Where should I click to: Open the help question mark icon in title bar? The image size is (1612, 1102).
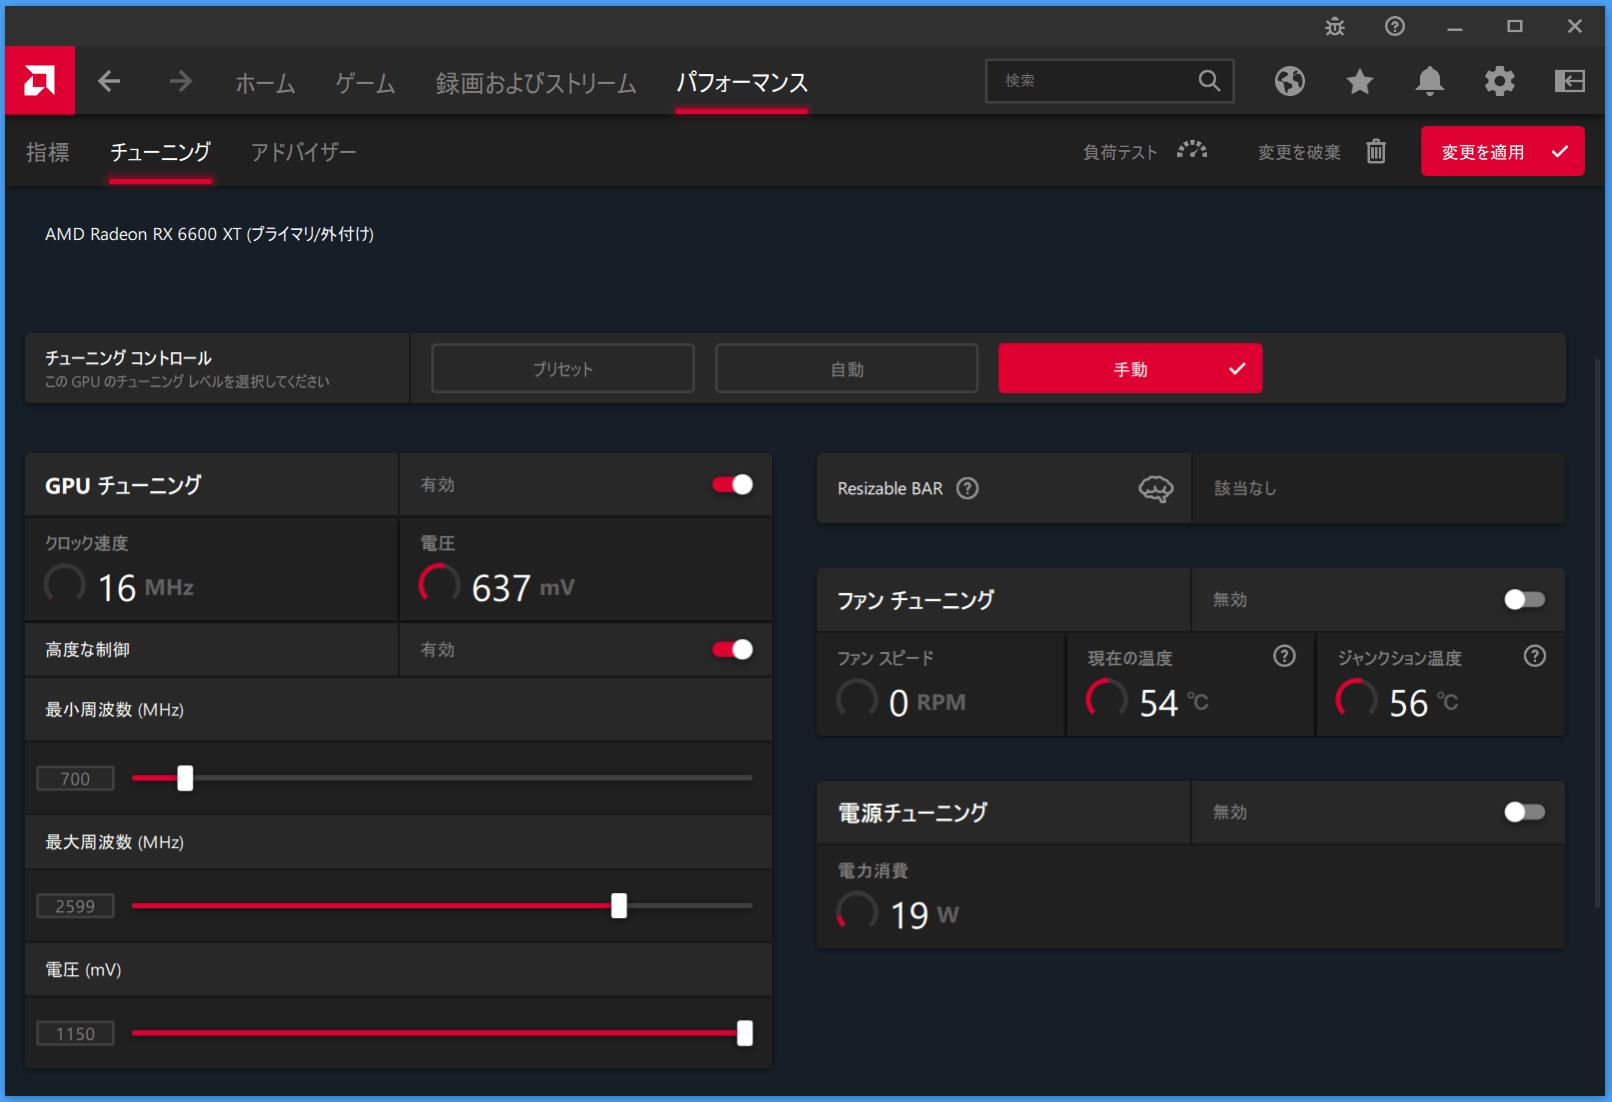1395,27
